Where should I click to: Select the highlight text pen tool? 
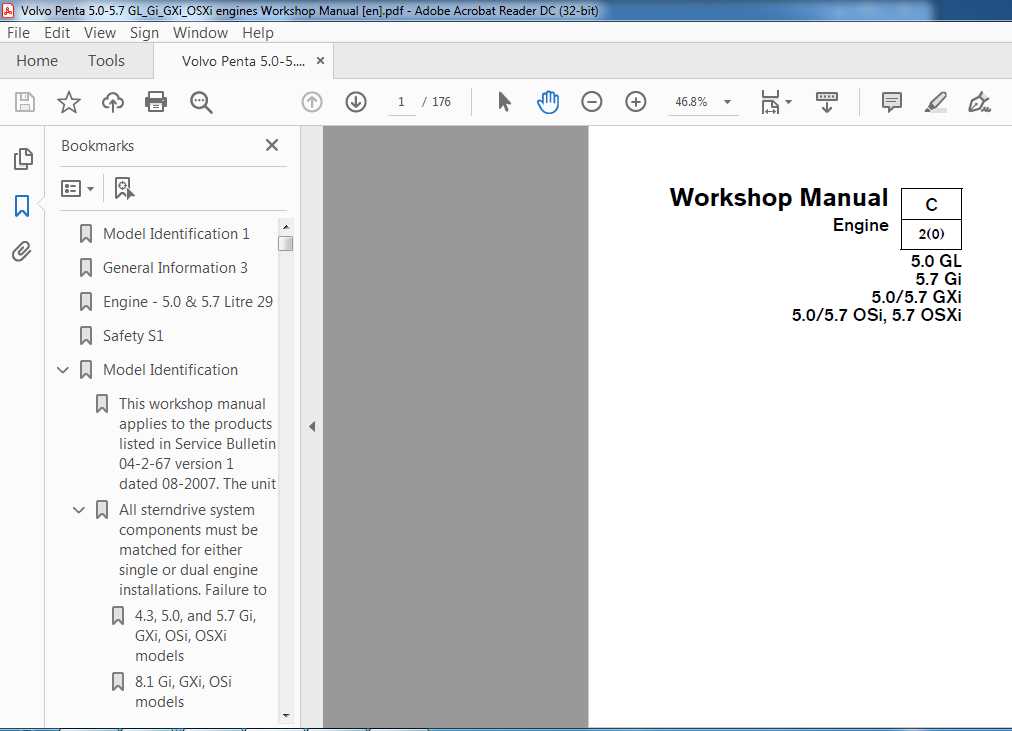pos(935,102)
